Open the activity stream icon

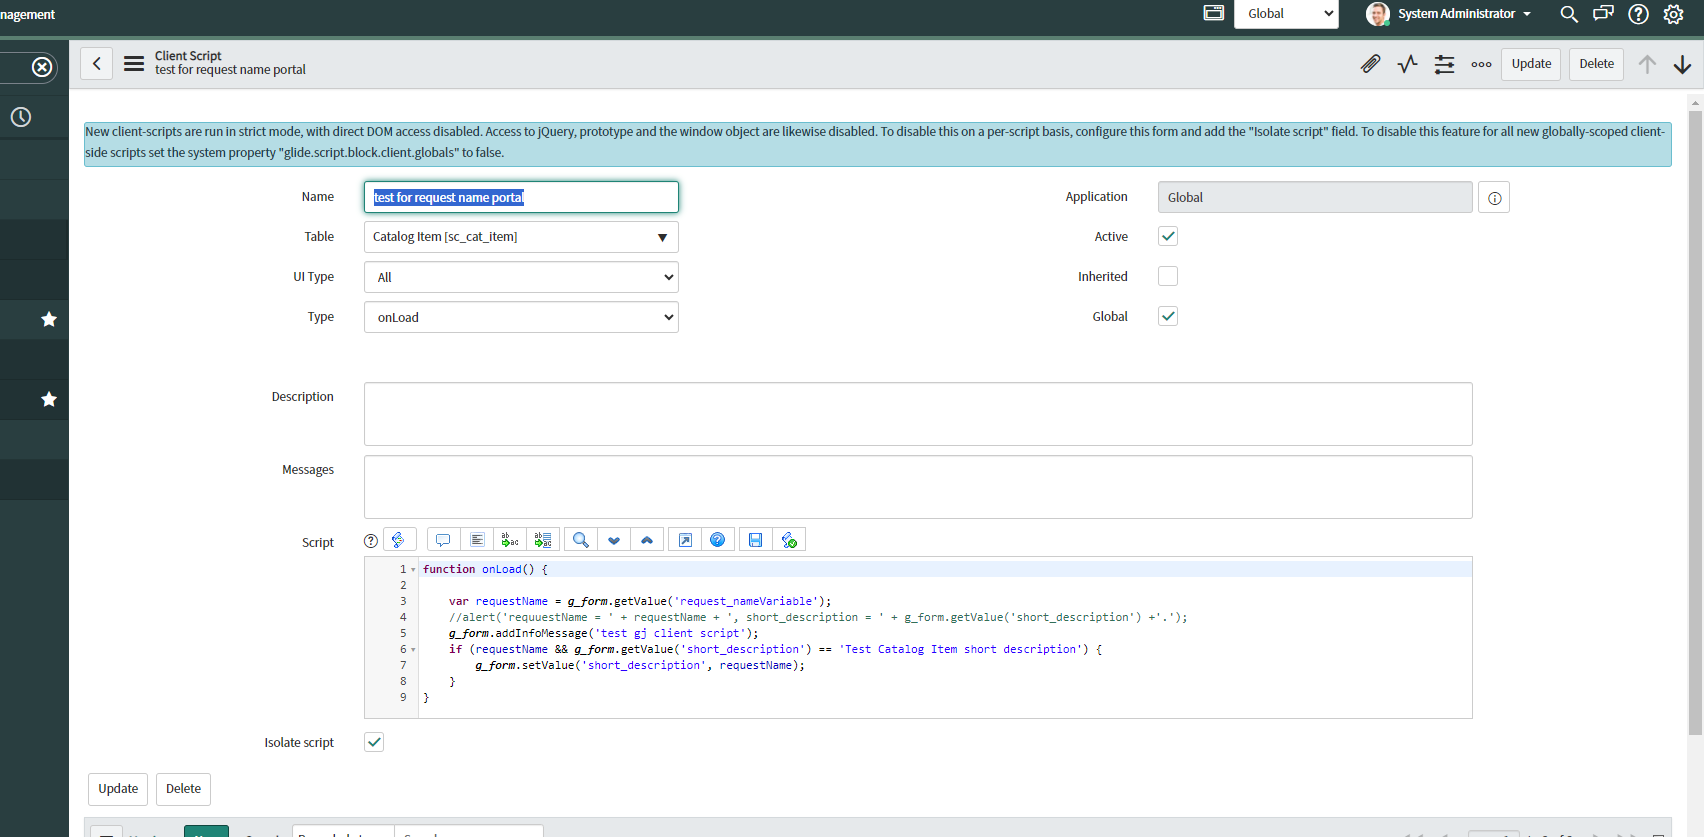coord(1407,64)
